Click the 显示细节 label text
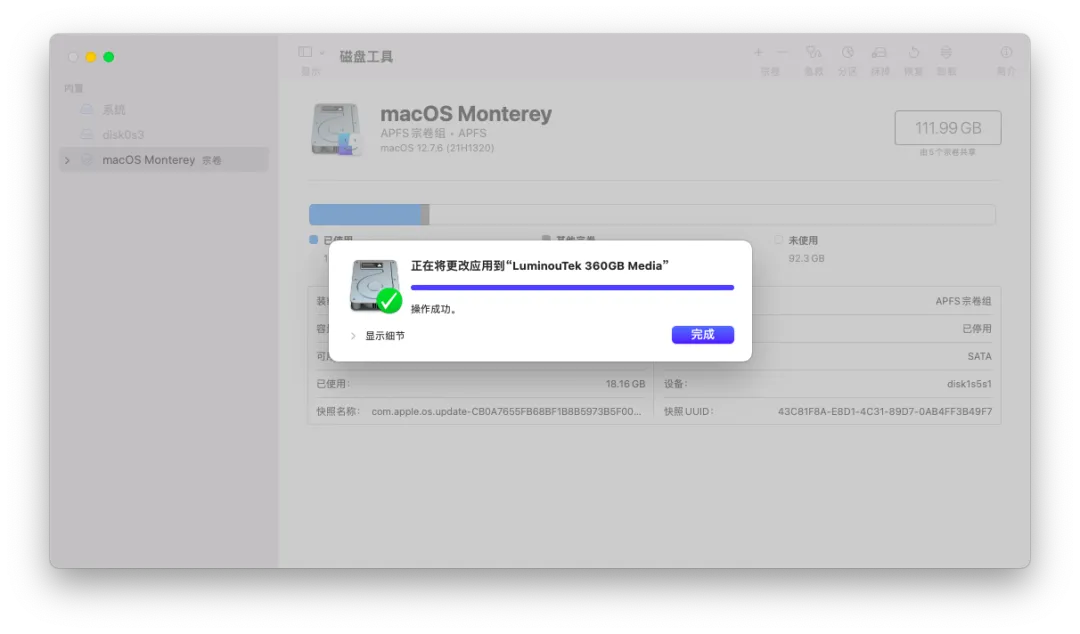The height and width of the screenshot is (634, 1080). coord(385,336)
